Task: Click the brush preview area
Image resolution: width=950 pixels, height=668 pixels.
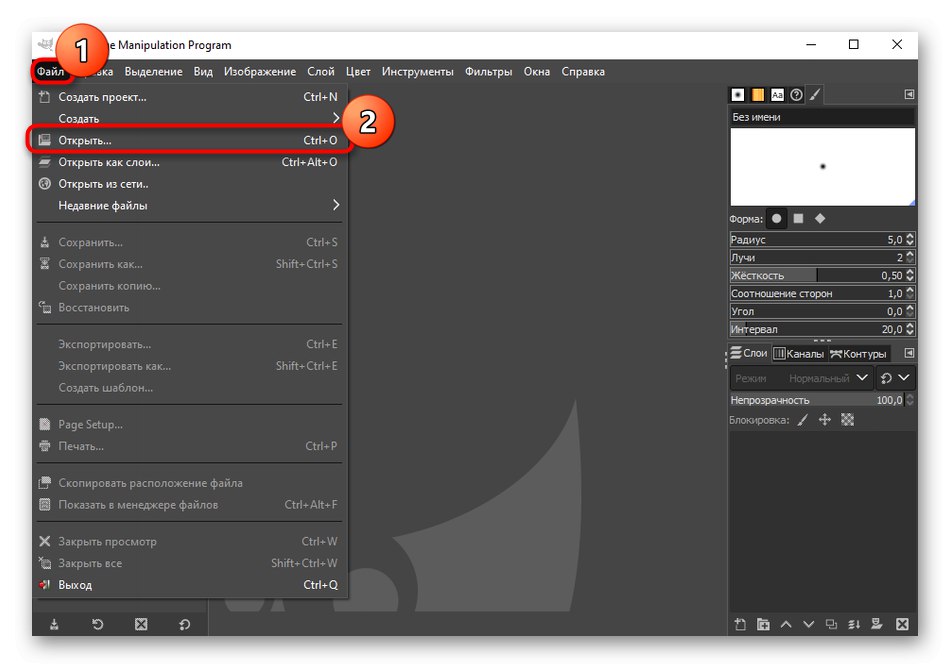Action: 823,167
